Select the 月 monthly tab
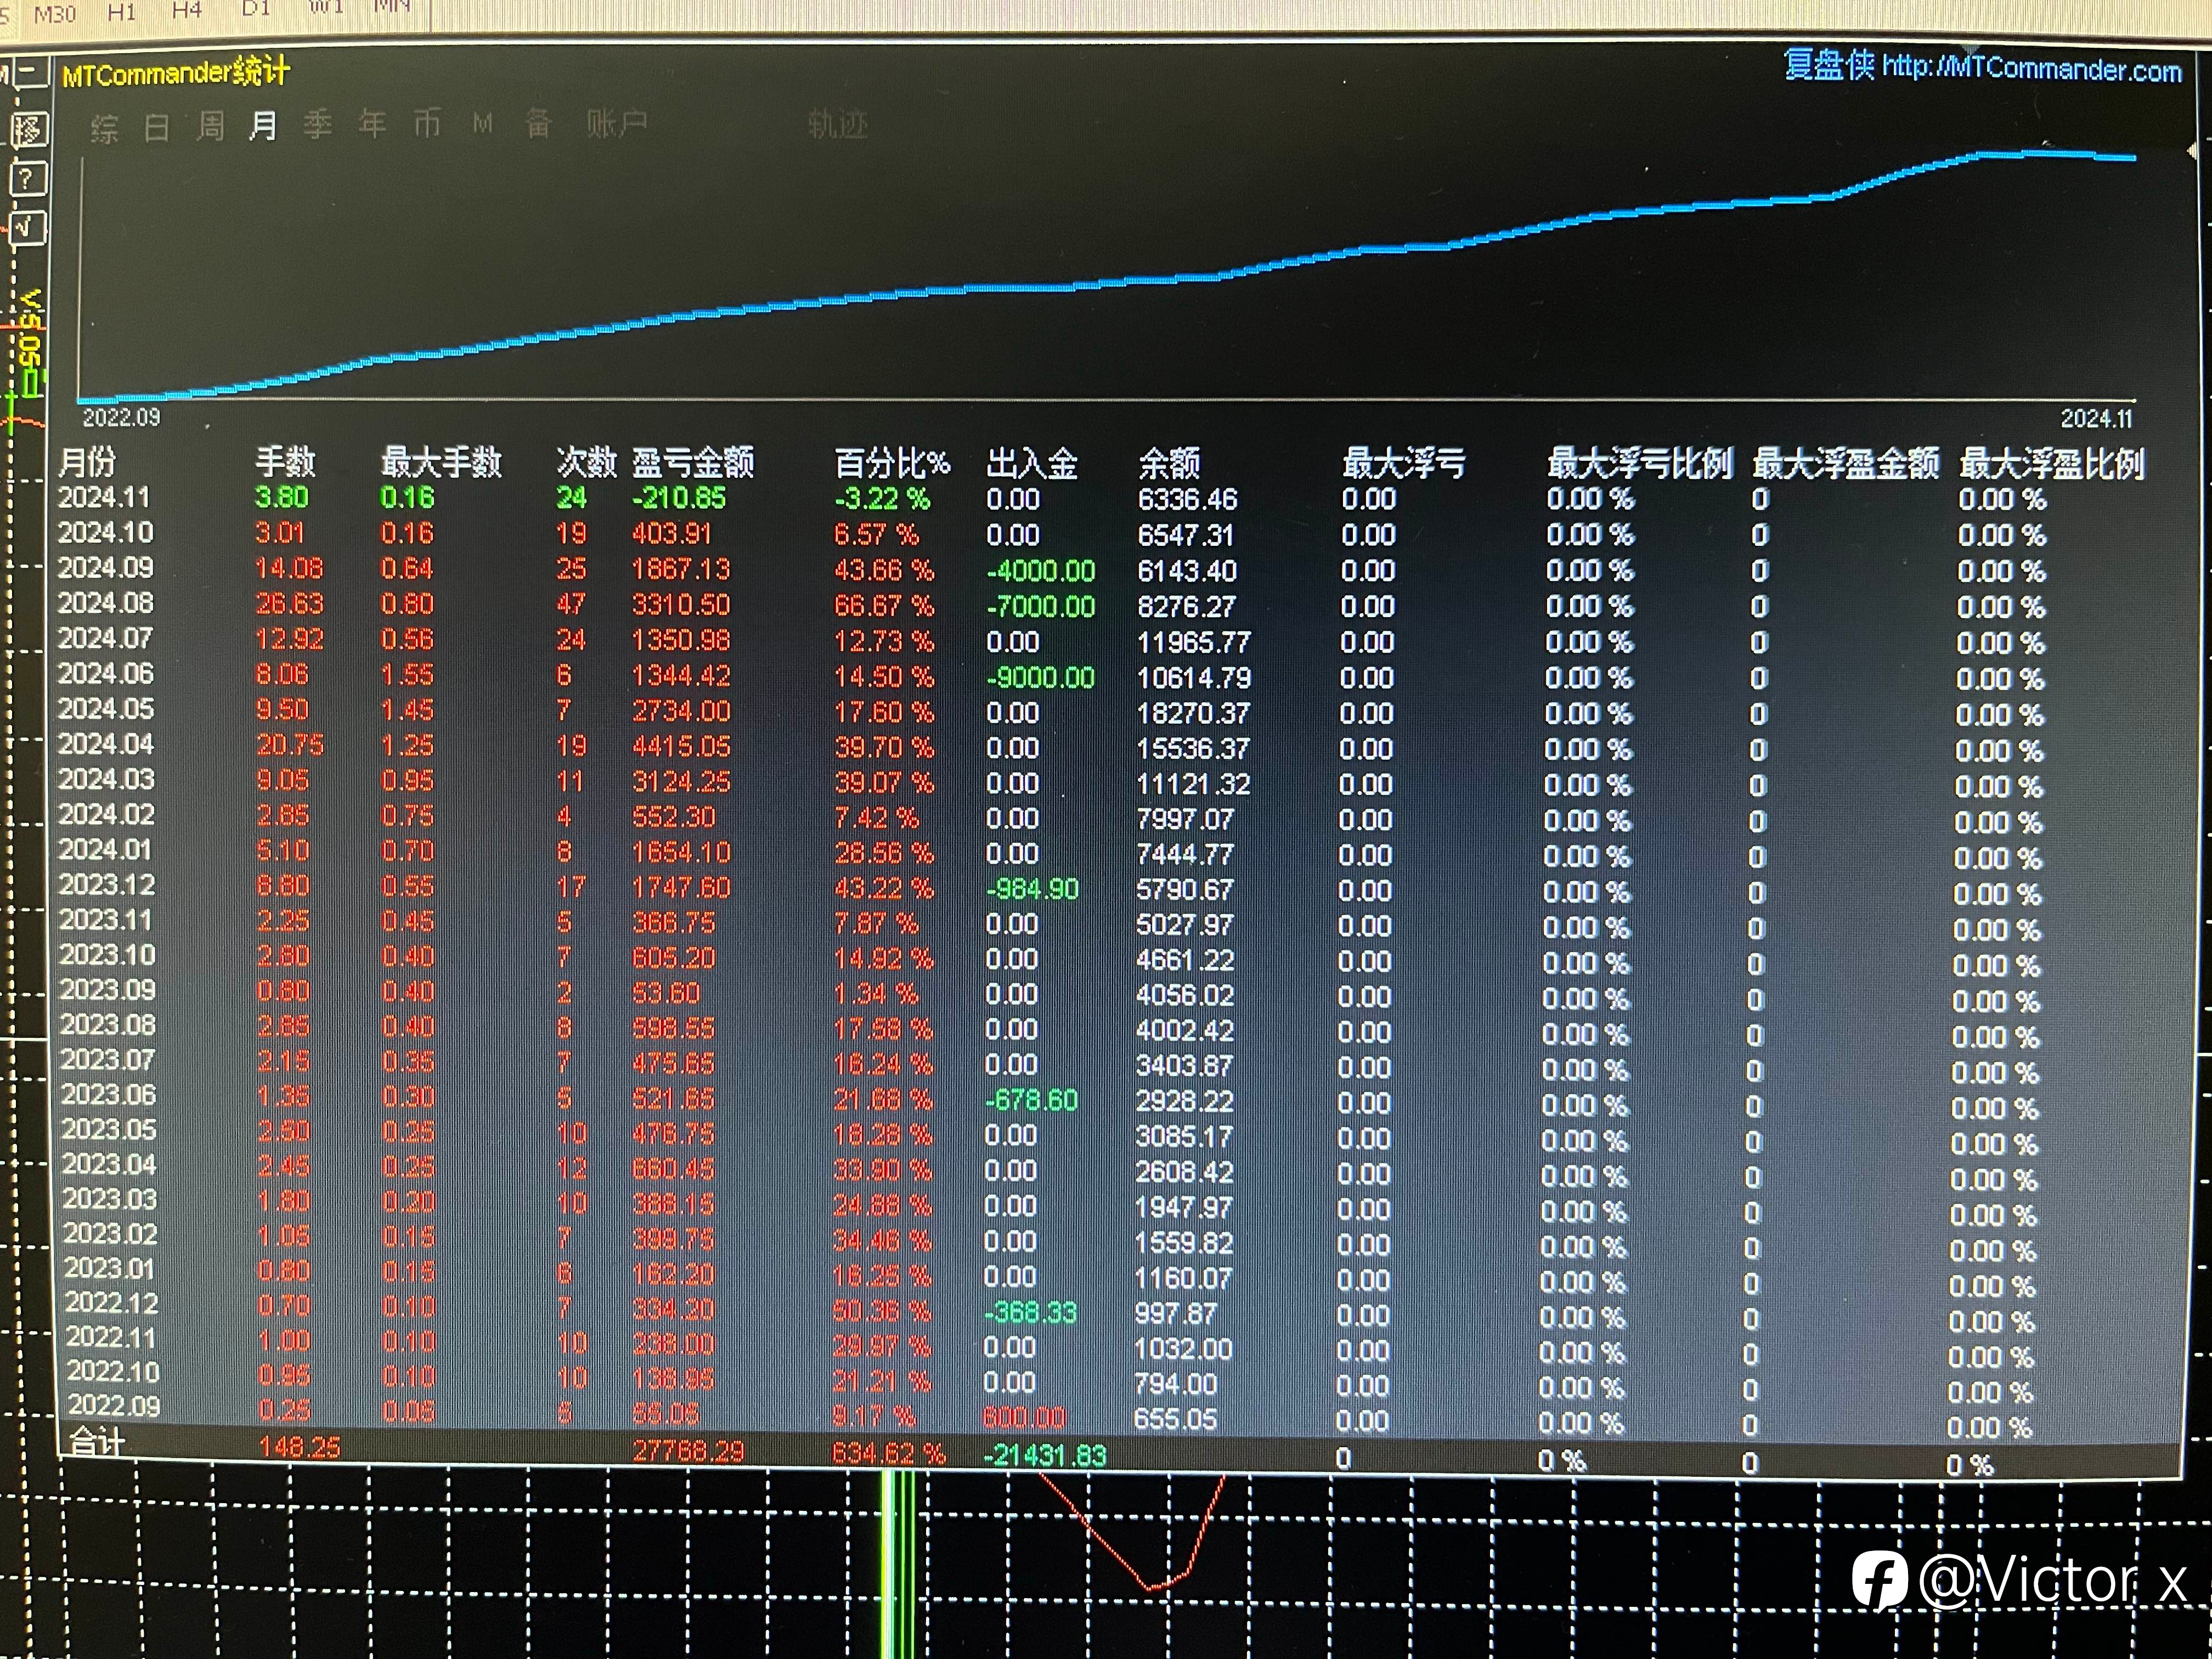2212x1659 pixels. coord(263,126)
